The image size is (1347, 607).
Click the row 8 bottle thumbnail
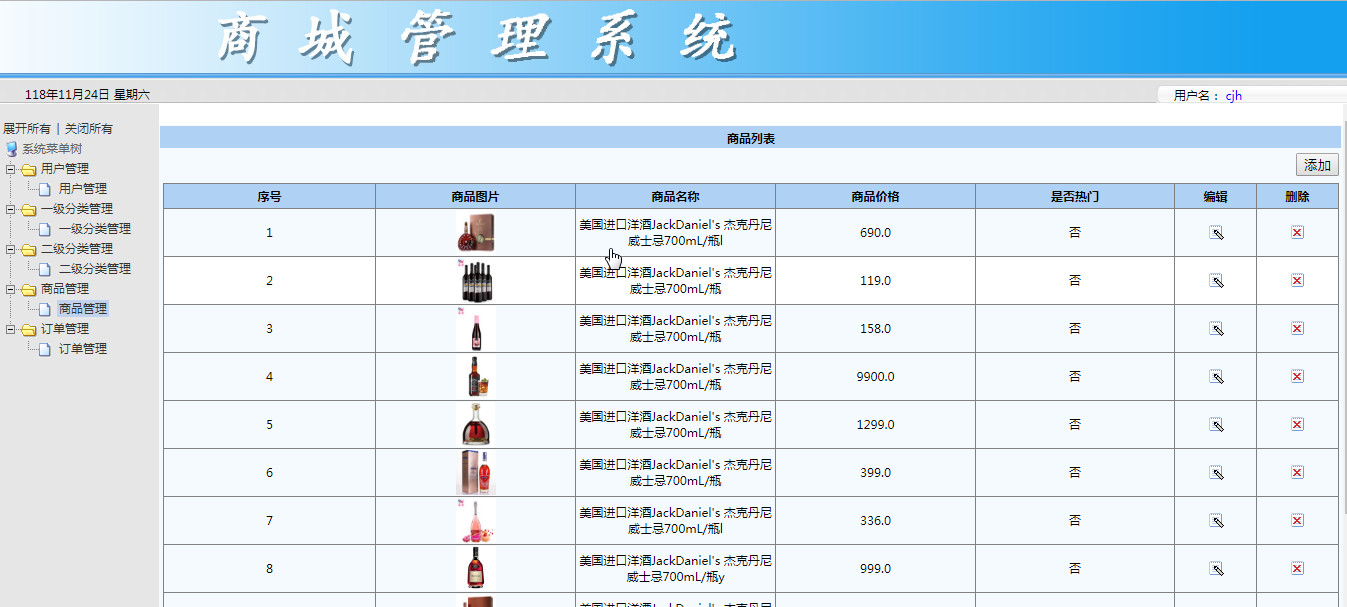[x=475, y=569]
